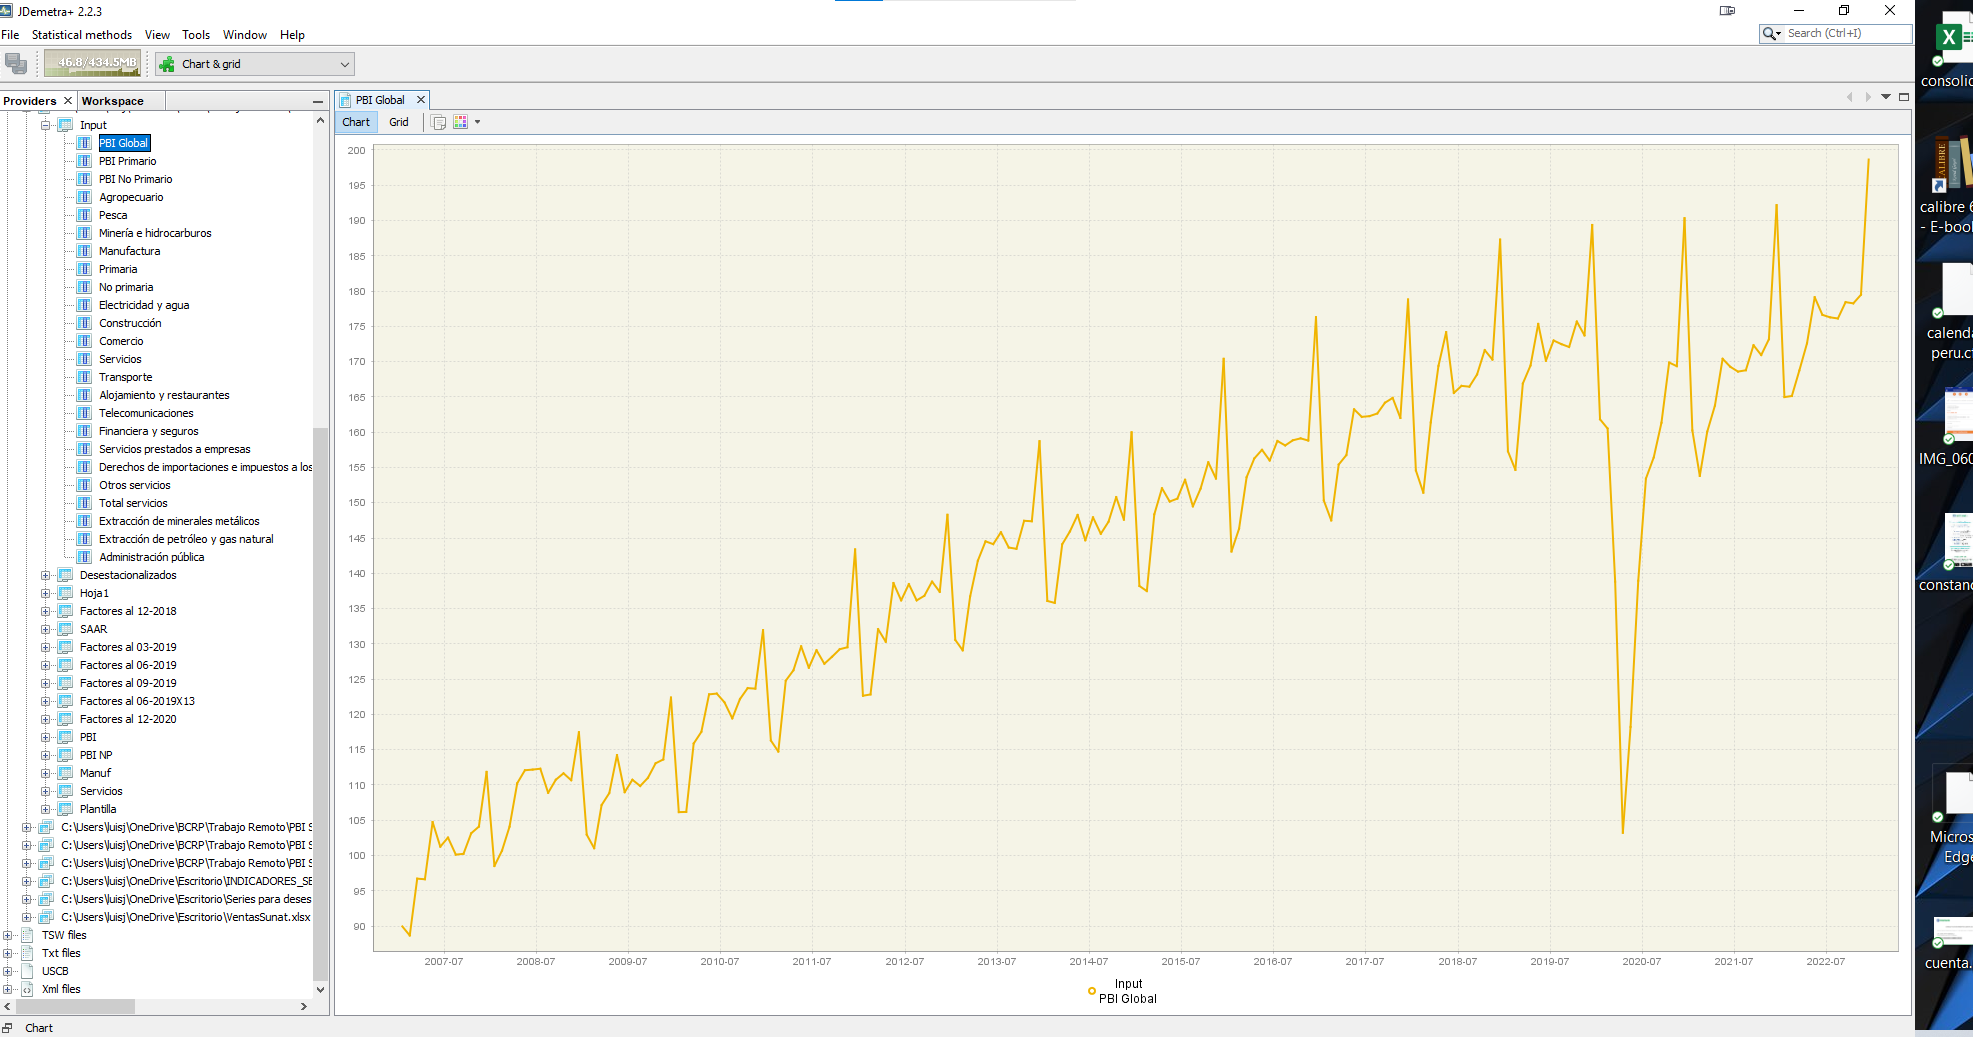Open the Statistical methods menu

pos(81,35)
